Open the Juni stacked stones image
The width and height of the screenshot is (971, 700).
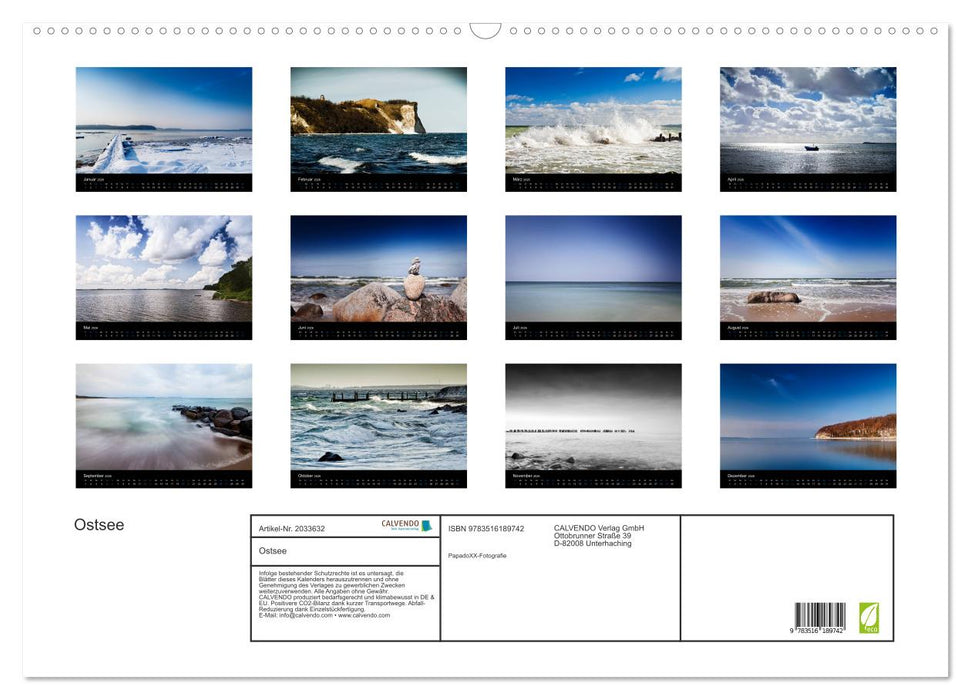378,277
